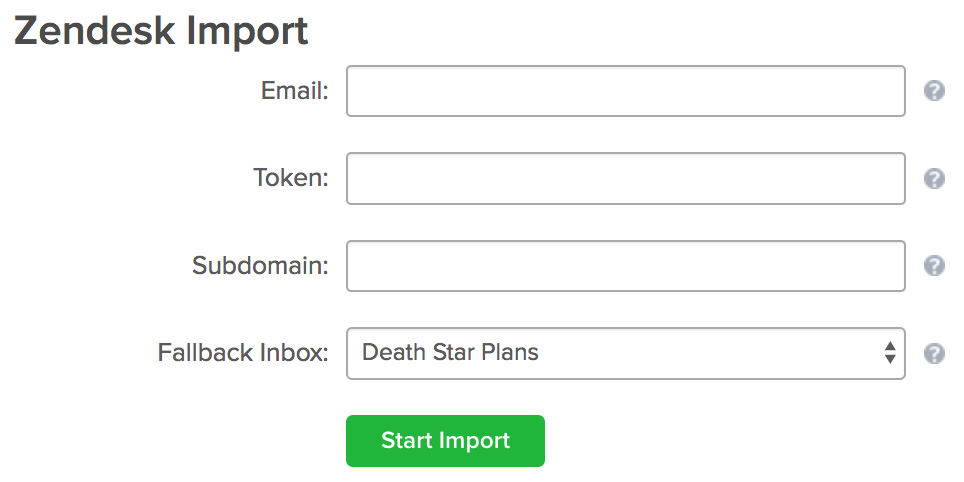Viewport: 964px width, 482px height.
Task: Click the green Start Import button text
Action: pos(445,441)
